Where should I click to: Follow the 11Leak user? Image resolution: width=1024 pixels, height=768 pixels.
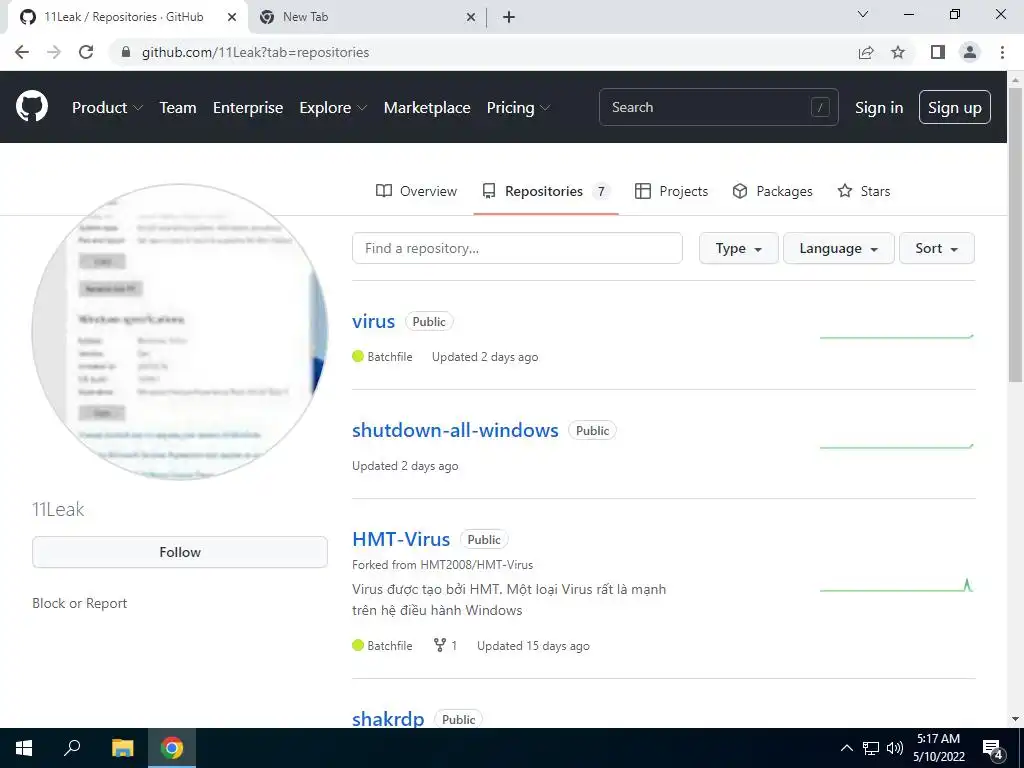click(x=180, y=552)
